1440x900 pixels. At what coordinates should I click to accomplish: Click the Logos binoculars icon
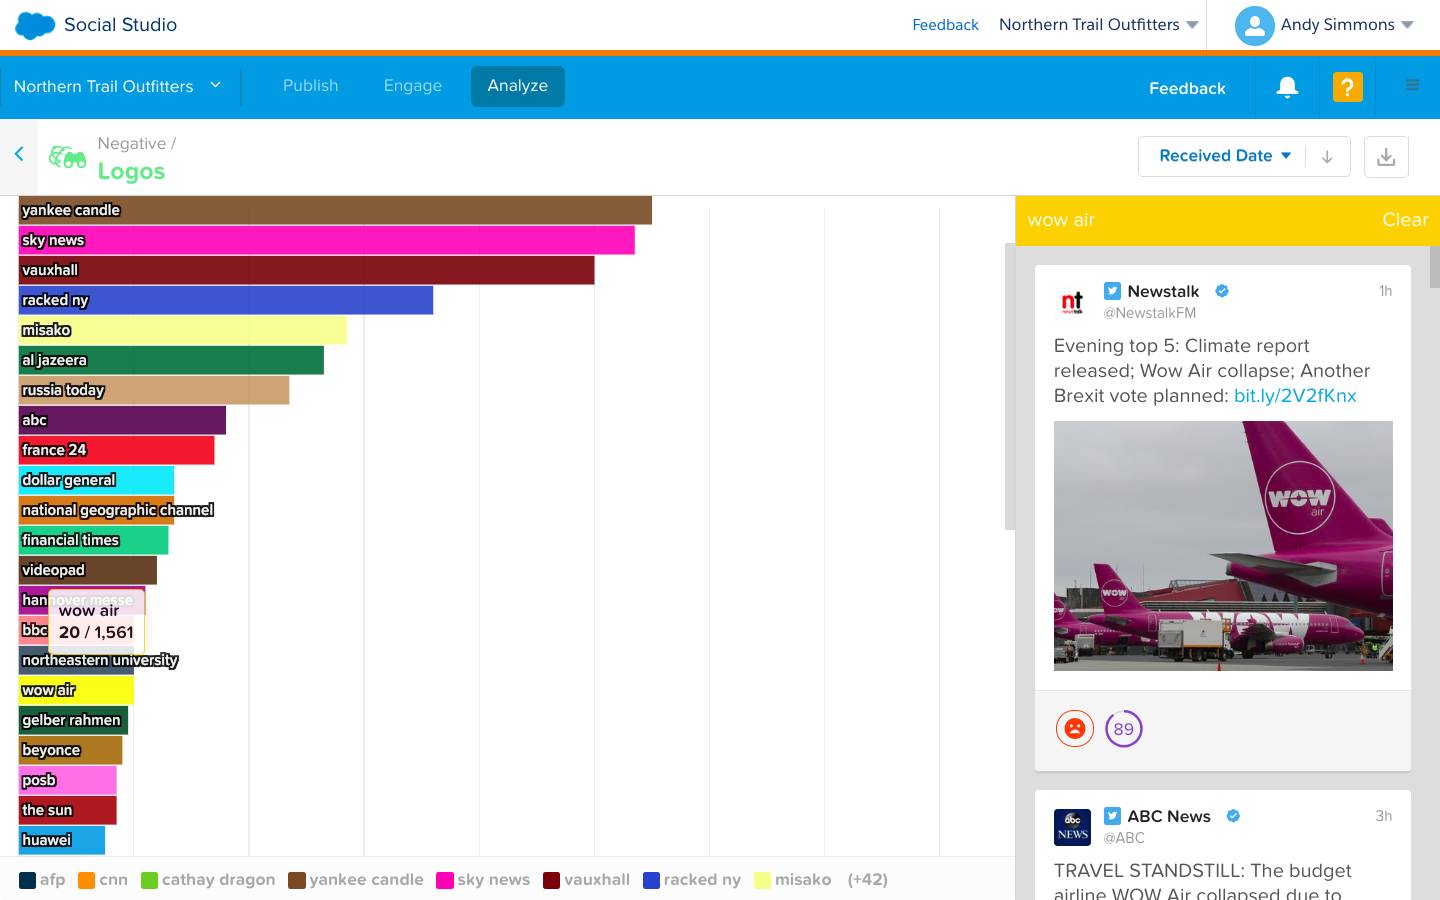(67, 157)
